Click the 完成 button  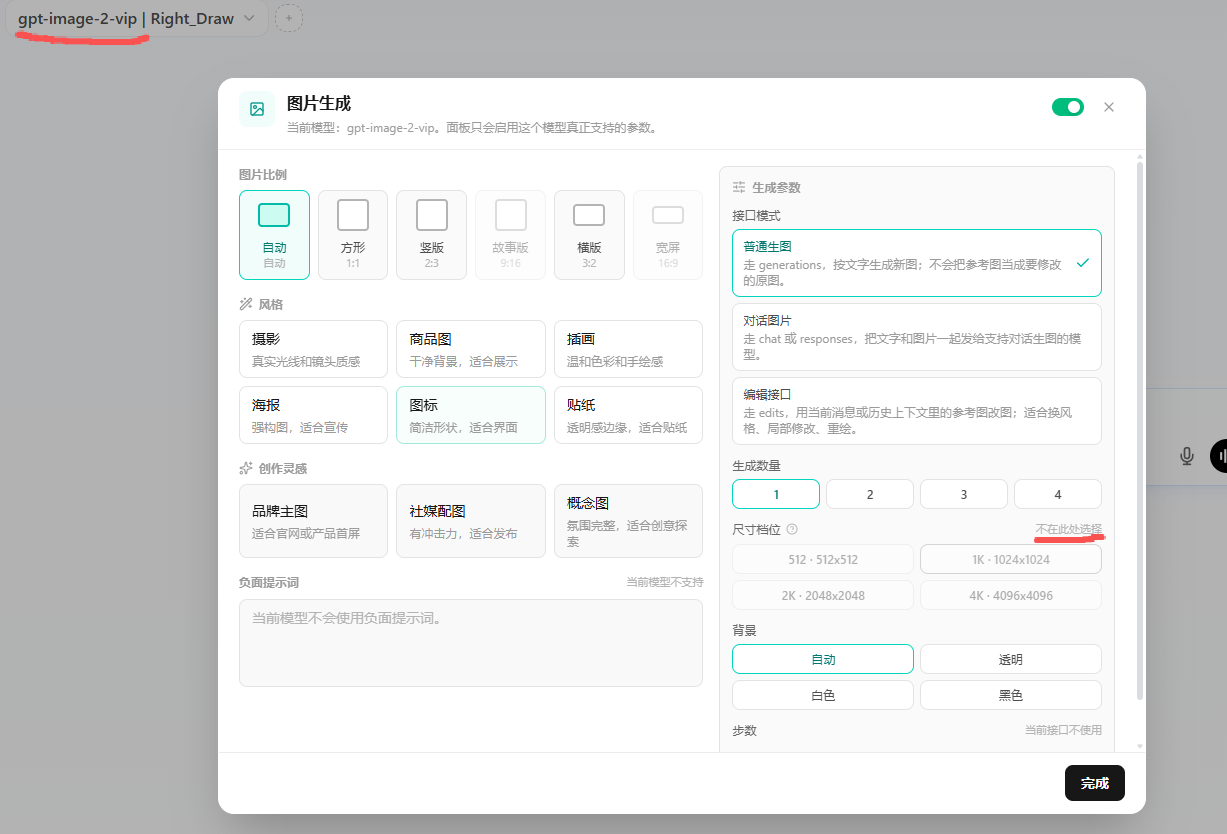[1095, 783]
